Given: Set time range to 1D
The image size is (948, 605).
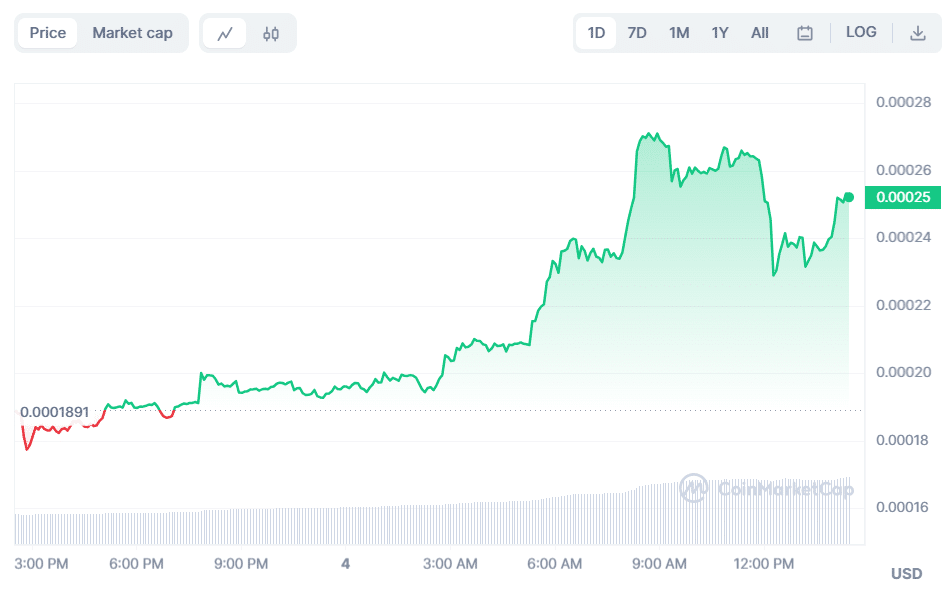Looking at the screenshot, I should [596, 33].
